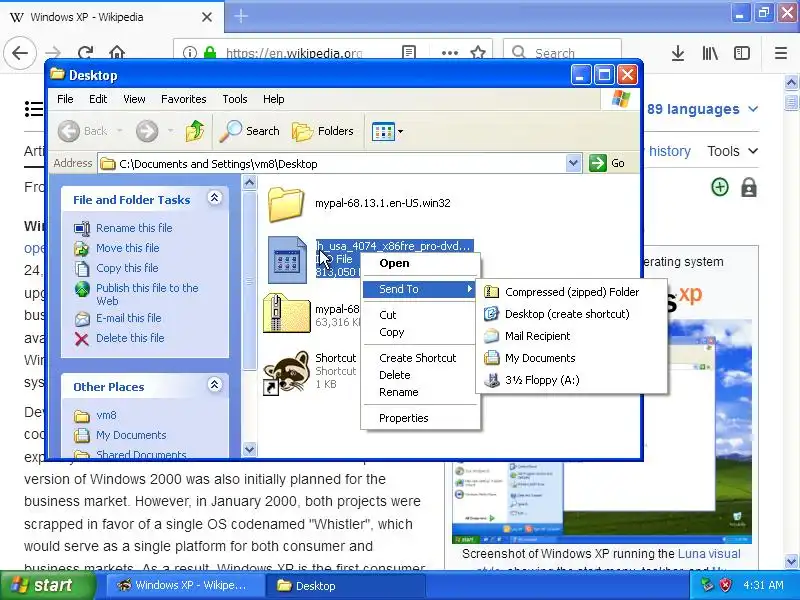Viewport: 800px width, 600px height.
Task: Switch to Windows XP - Wikipedia taskbar item
Action: (x=186, y=585)
